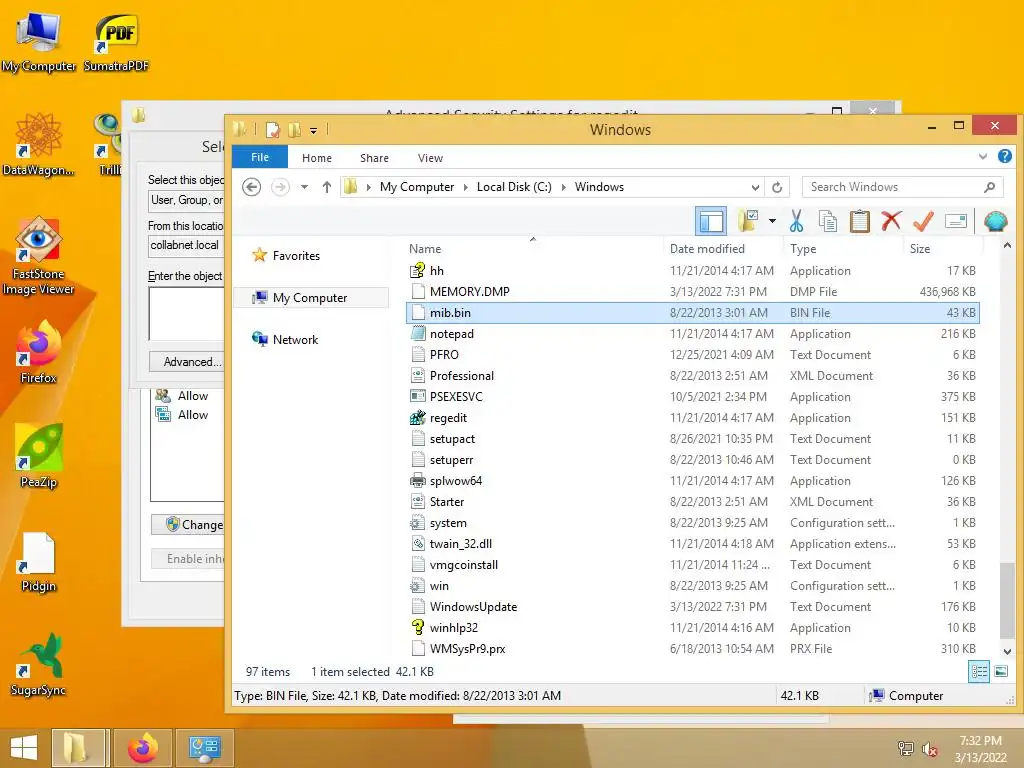Click the object name box in Select dialog
Image resolution: width=1024 pixels, height=768 pixels.
point(187,313)
